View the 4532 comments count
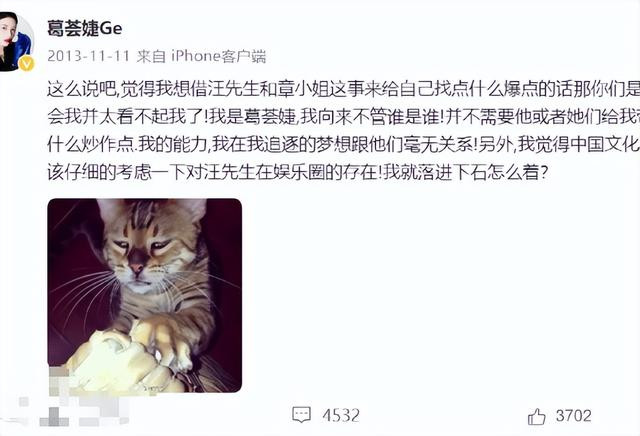The width and height of the screenshot is (640, 436). (341, 416)
